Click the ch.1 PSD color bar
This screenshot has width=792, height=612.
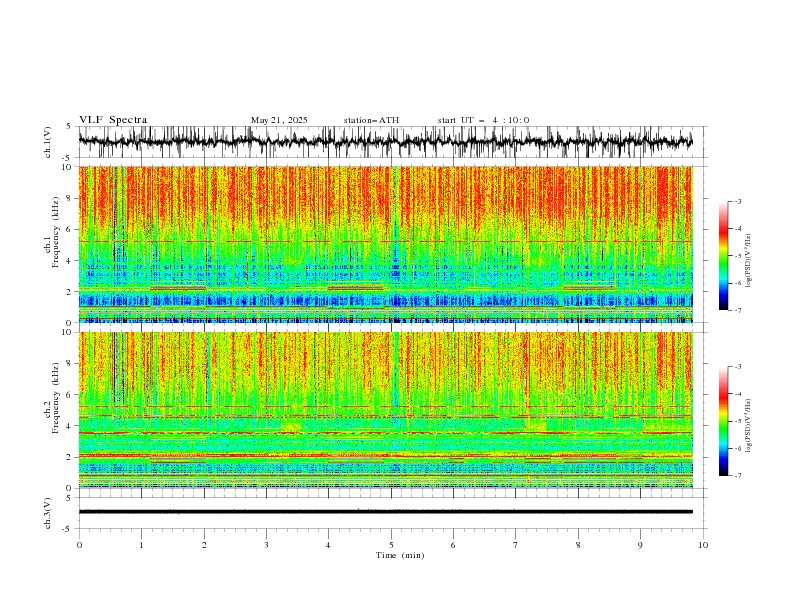point(723,255)
